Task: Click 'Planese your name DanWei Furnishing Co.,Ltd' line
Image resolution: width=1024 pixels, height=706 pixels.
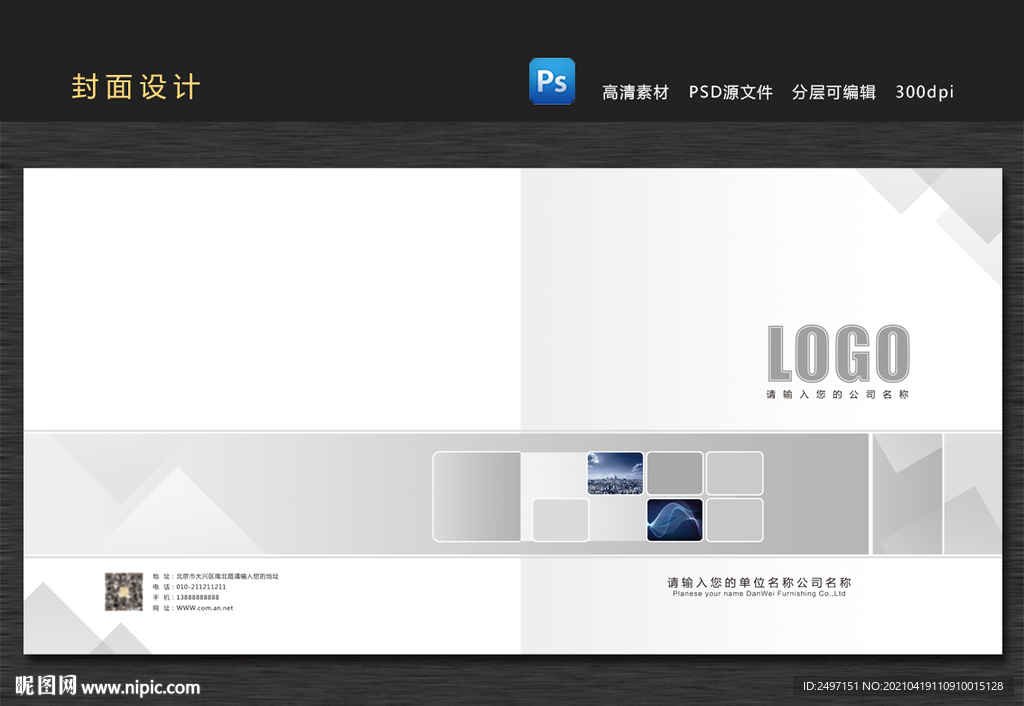Action: (759, 594)
